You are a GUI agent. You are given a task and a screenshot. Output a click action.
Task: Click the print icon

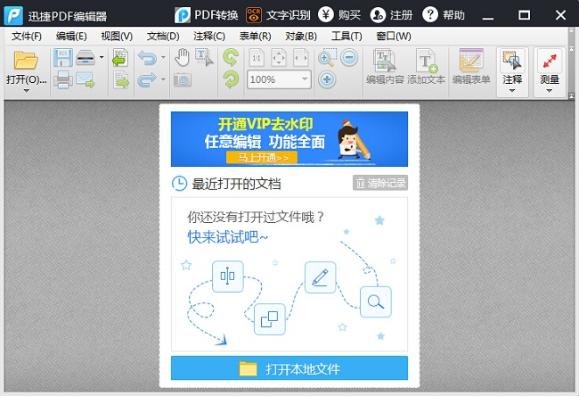point(62,79)
